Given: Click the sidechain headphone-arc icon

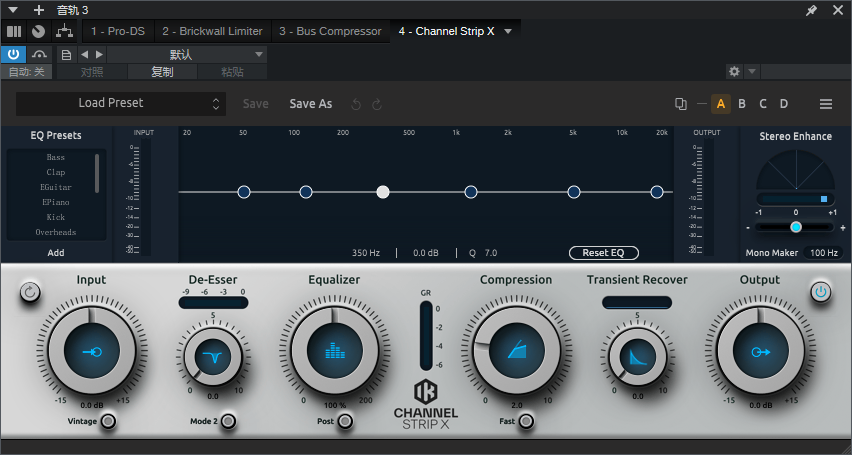Looking at the screenshot, I should [x=39, y=54].
